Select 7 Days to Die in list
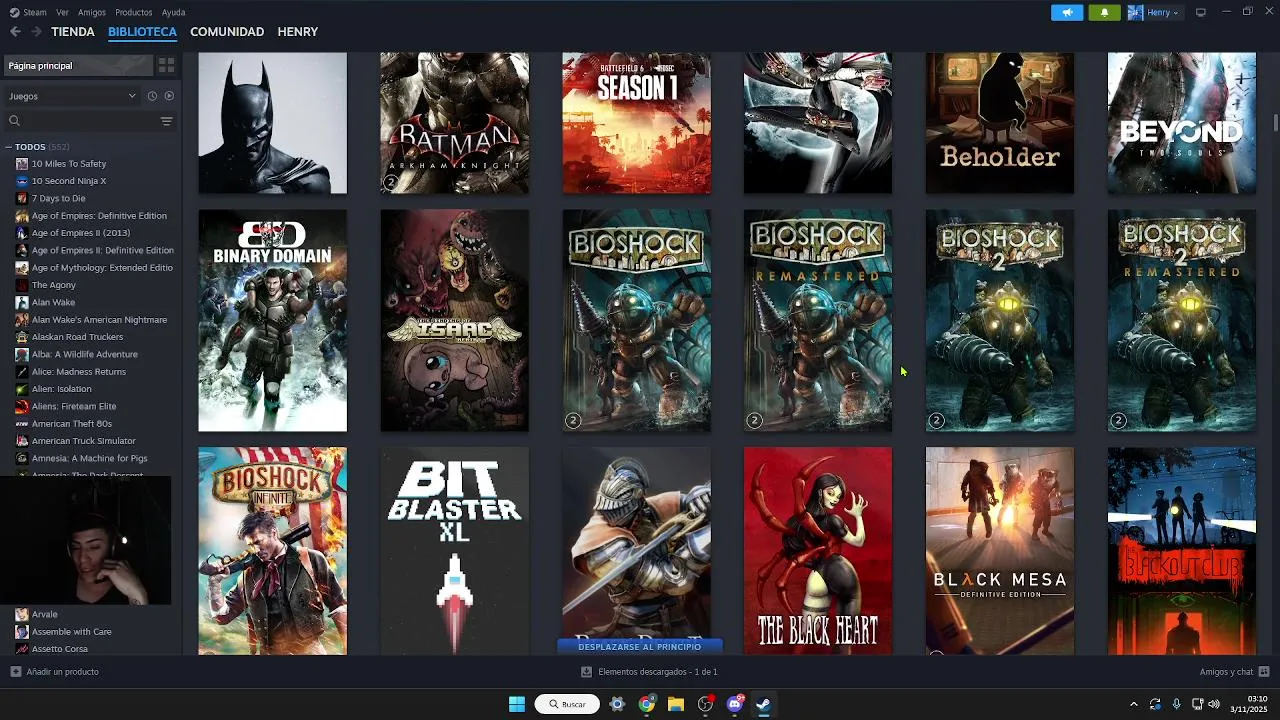The height and width of the screenshot is (720, 1280). pos(58,198)
